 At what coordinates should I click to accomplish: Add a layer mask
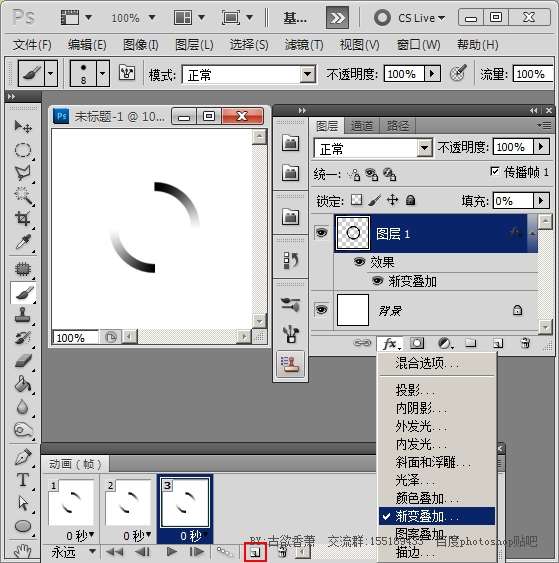pyautogui.click(x=417, y=343)
